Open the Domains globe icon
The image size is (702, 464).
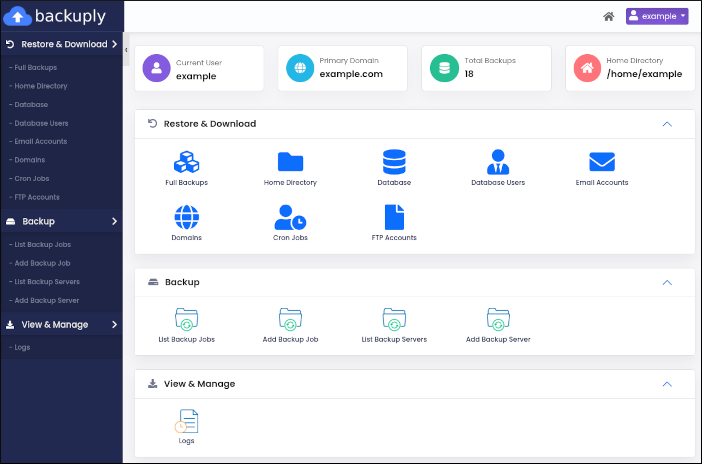(x=186, y=218)
